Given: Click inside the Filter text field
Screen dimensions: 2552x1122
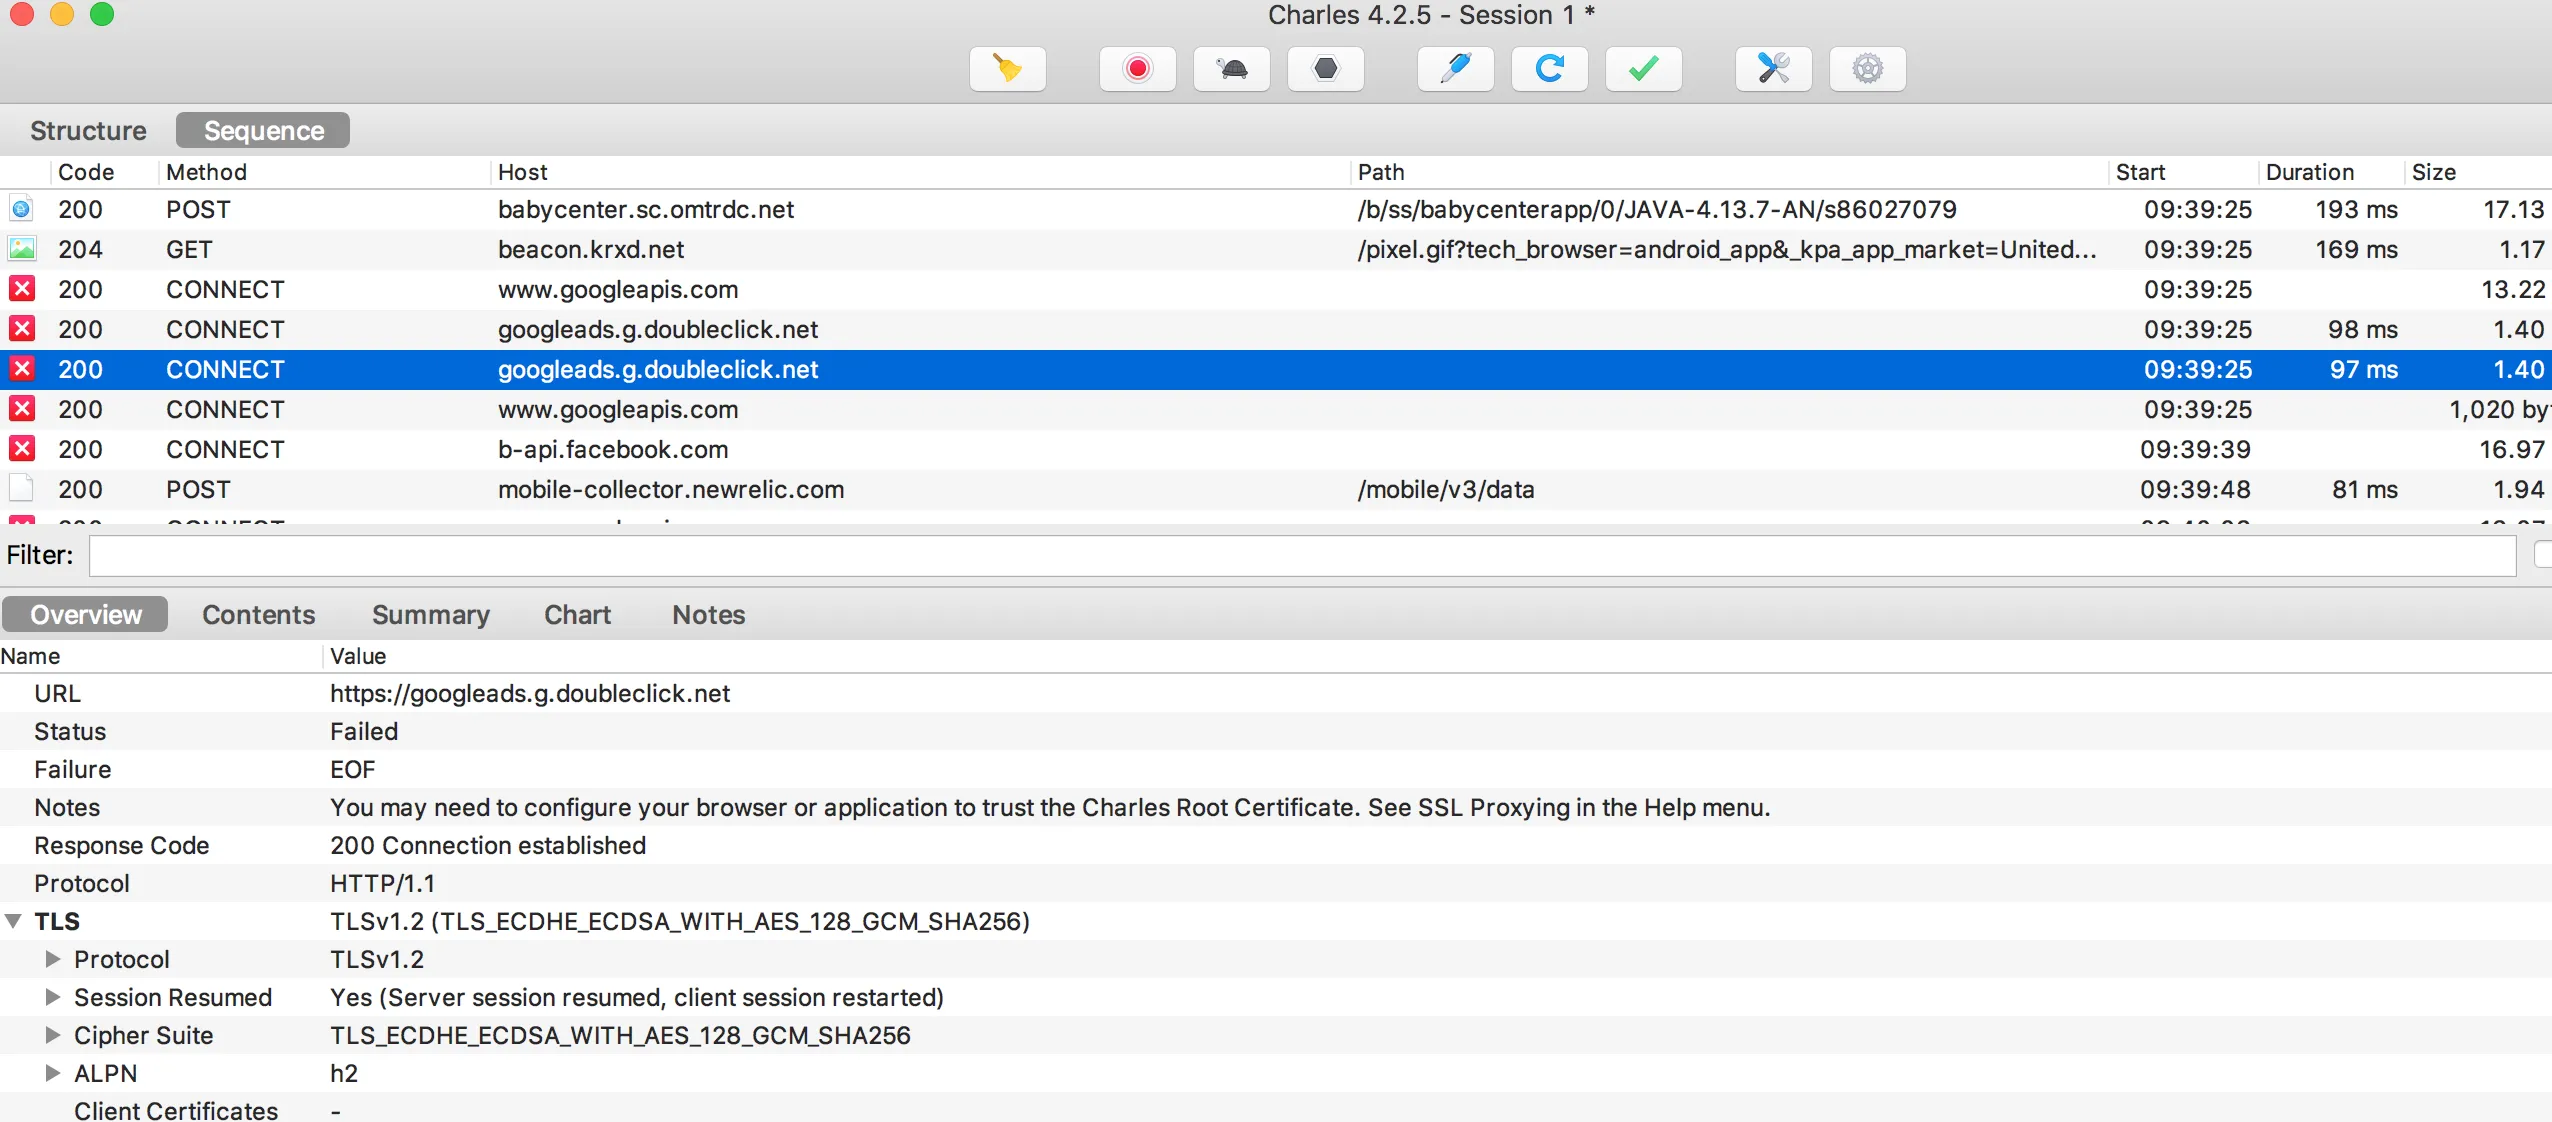Looking at the screenshot, I should [1300, 556].
